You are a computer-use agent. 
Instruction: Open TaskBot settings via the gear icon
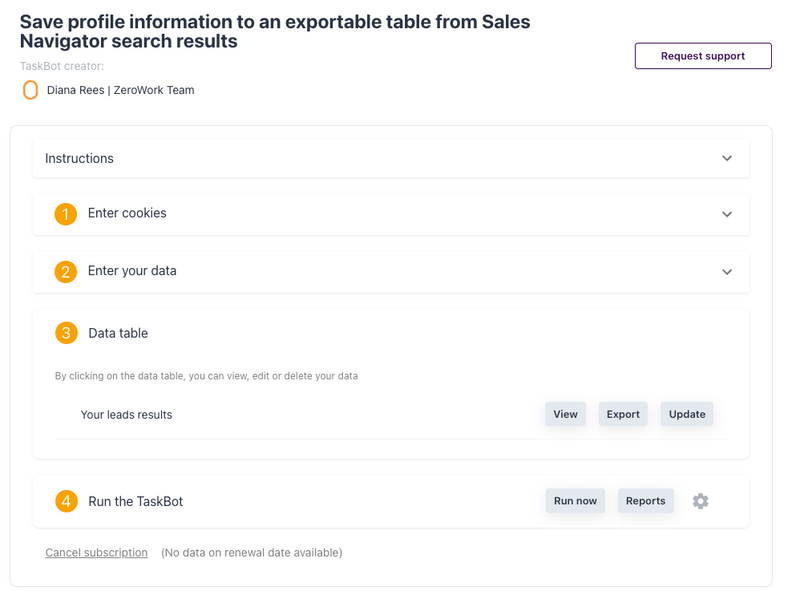coord(700,501)
